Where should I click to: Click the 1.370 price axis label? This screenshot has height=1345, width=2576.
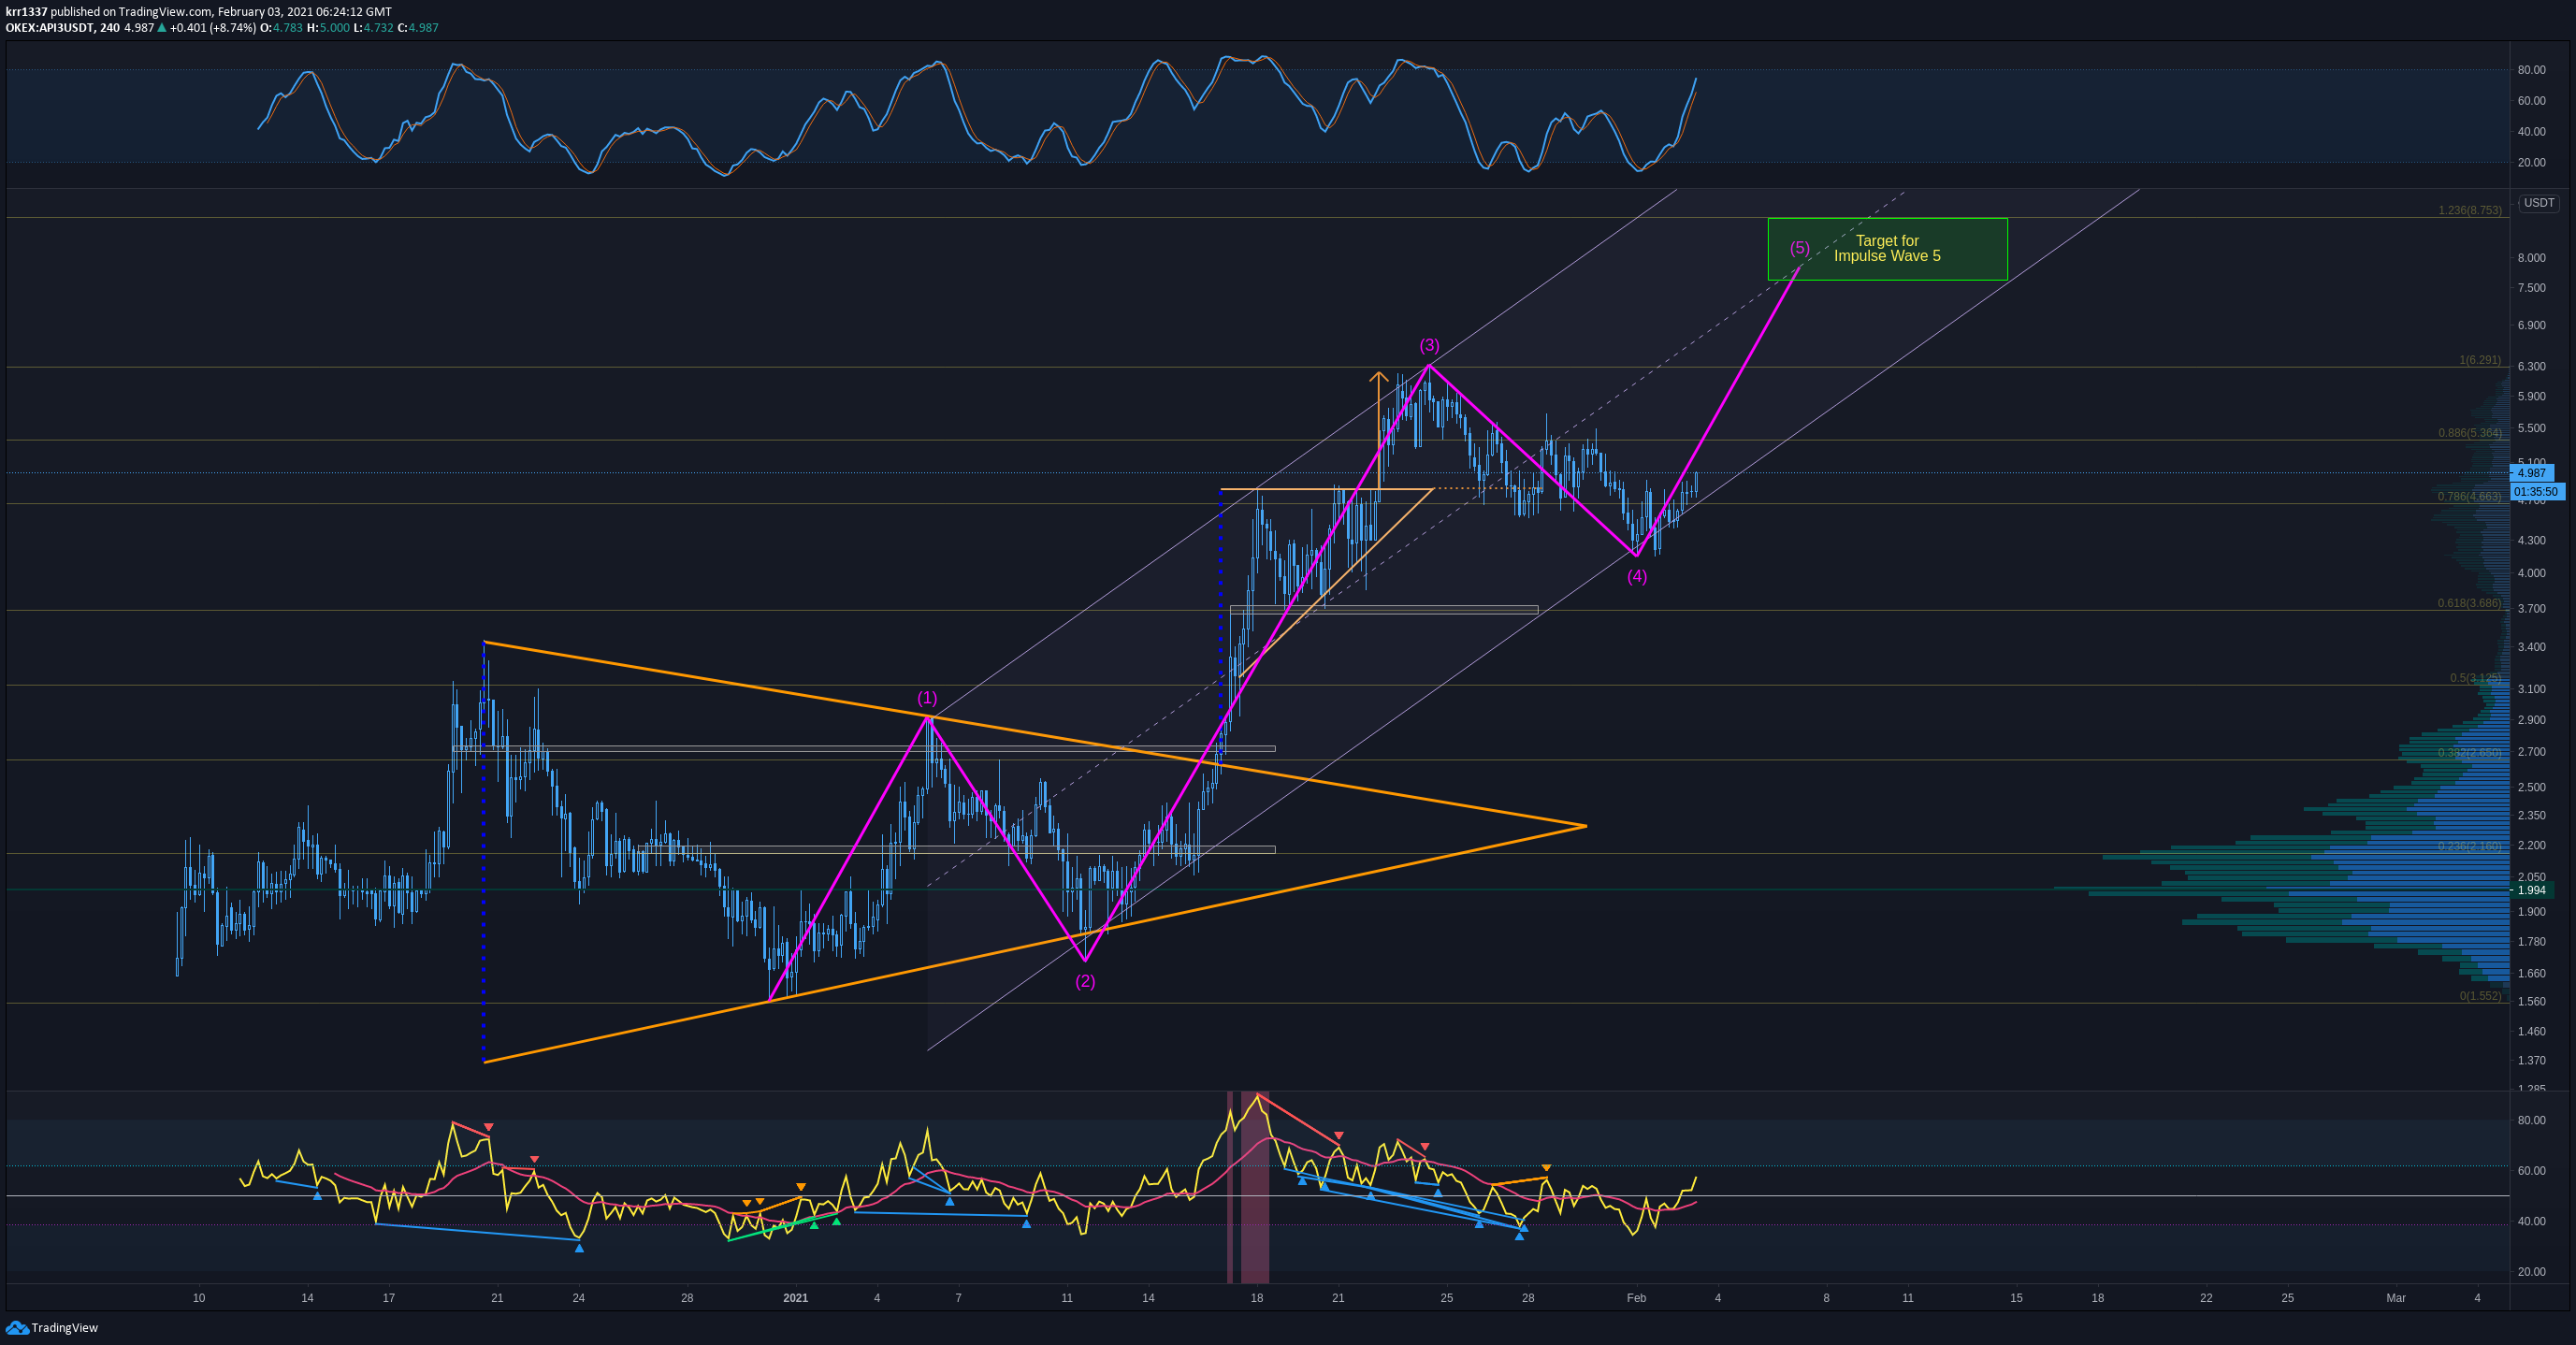(2531, 1061)
